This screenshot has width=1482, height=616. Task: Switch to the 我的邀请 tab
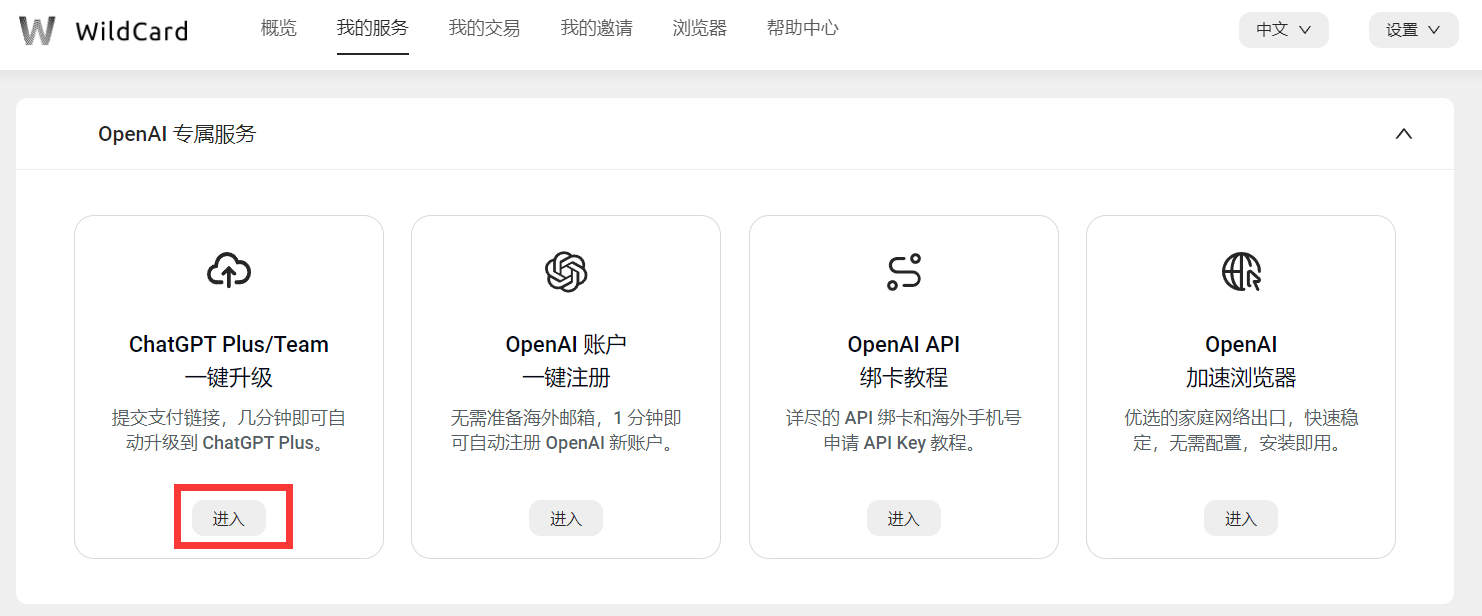pos(597,28)
